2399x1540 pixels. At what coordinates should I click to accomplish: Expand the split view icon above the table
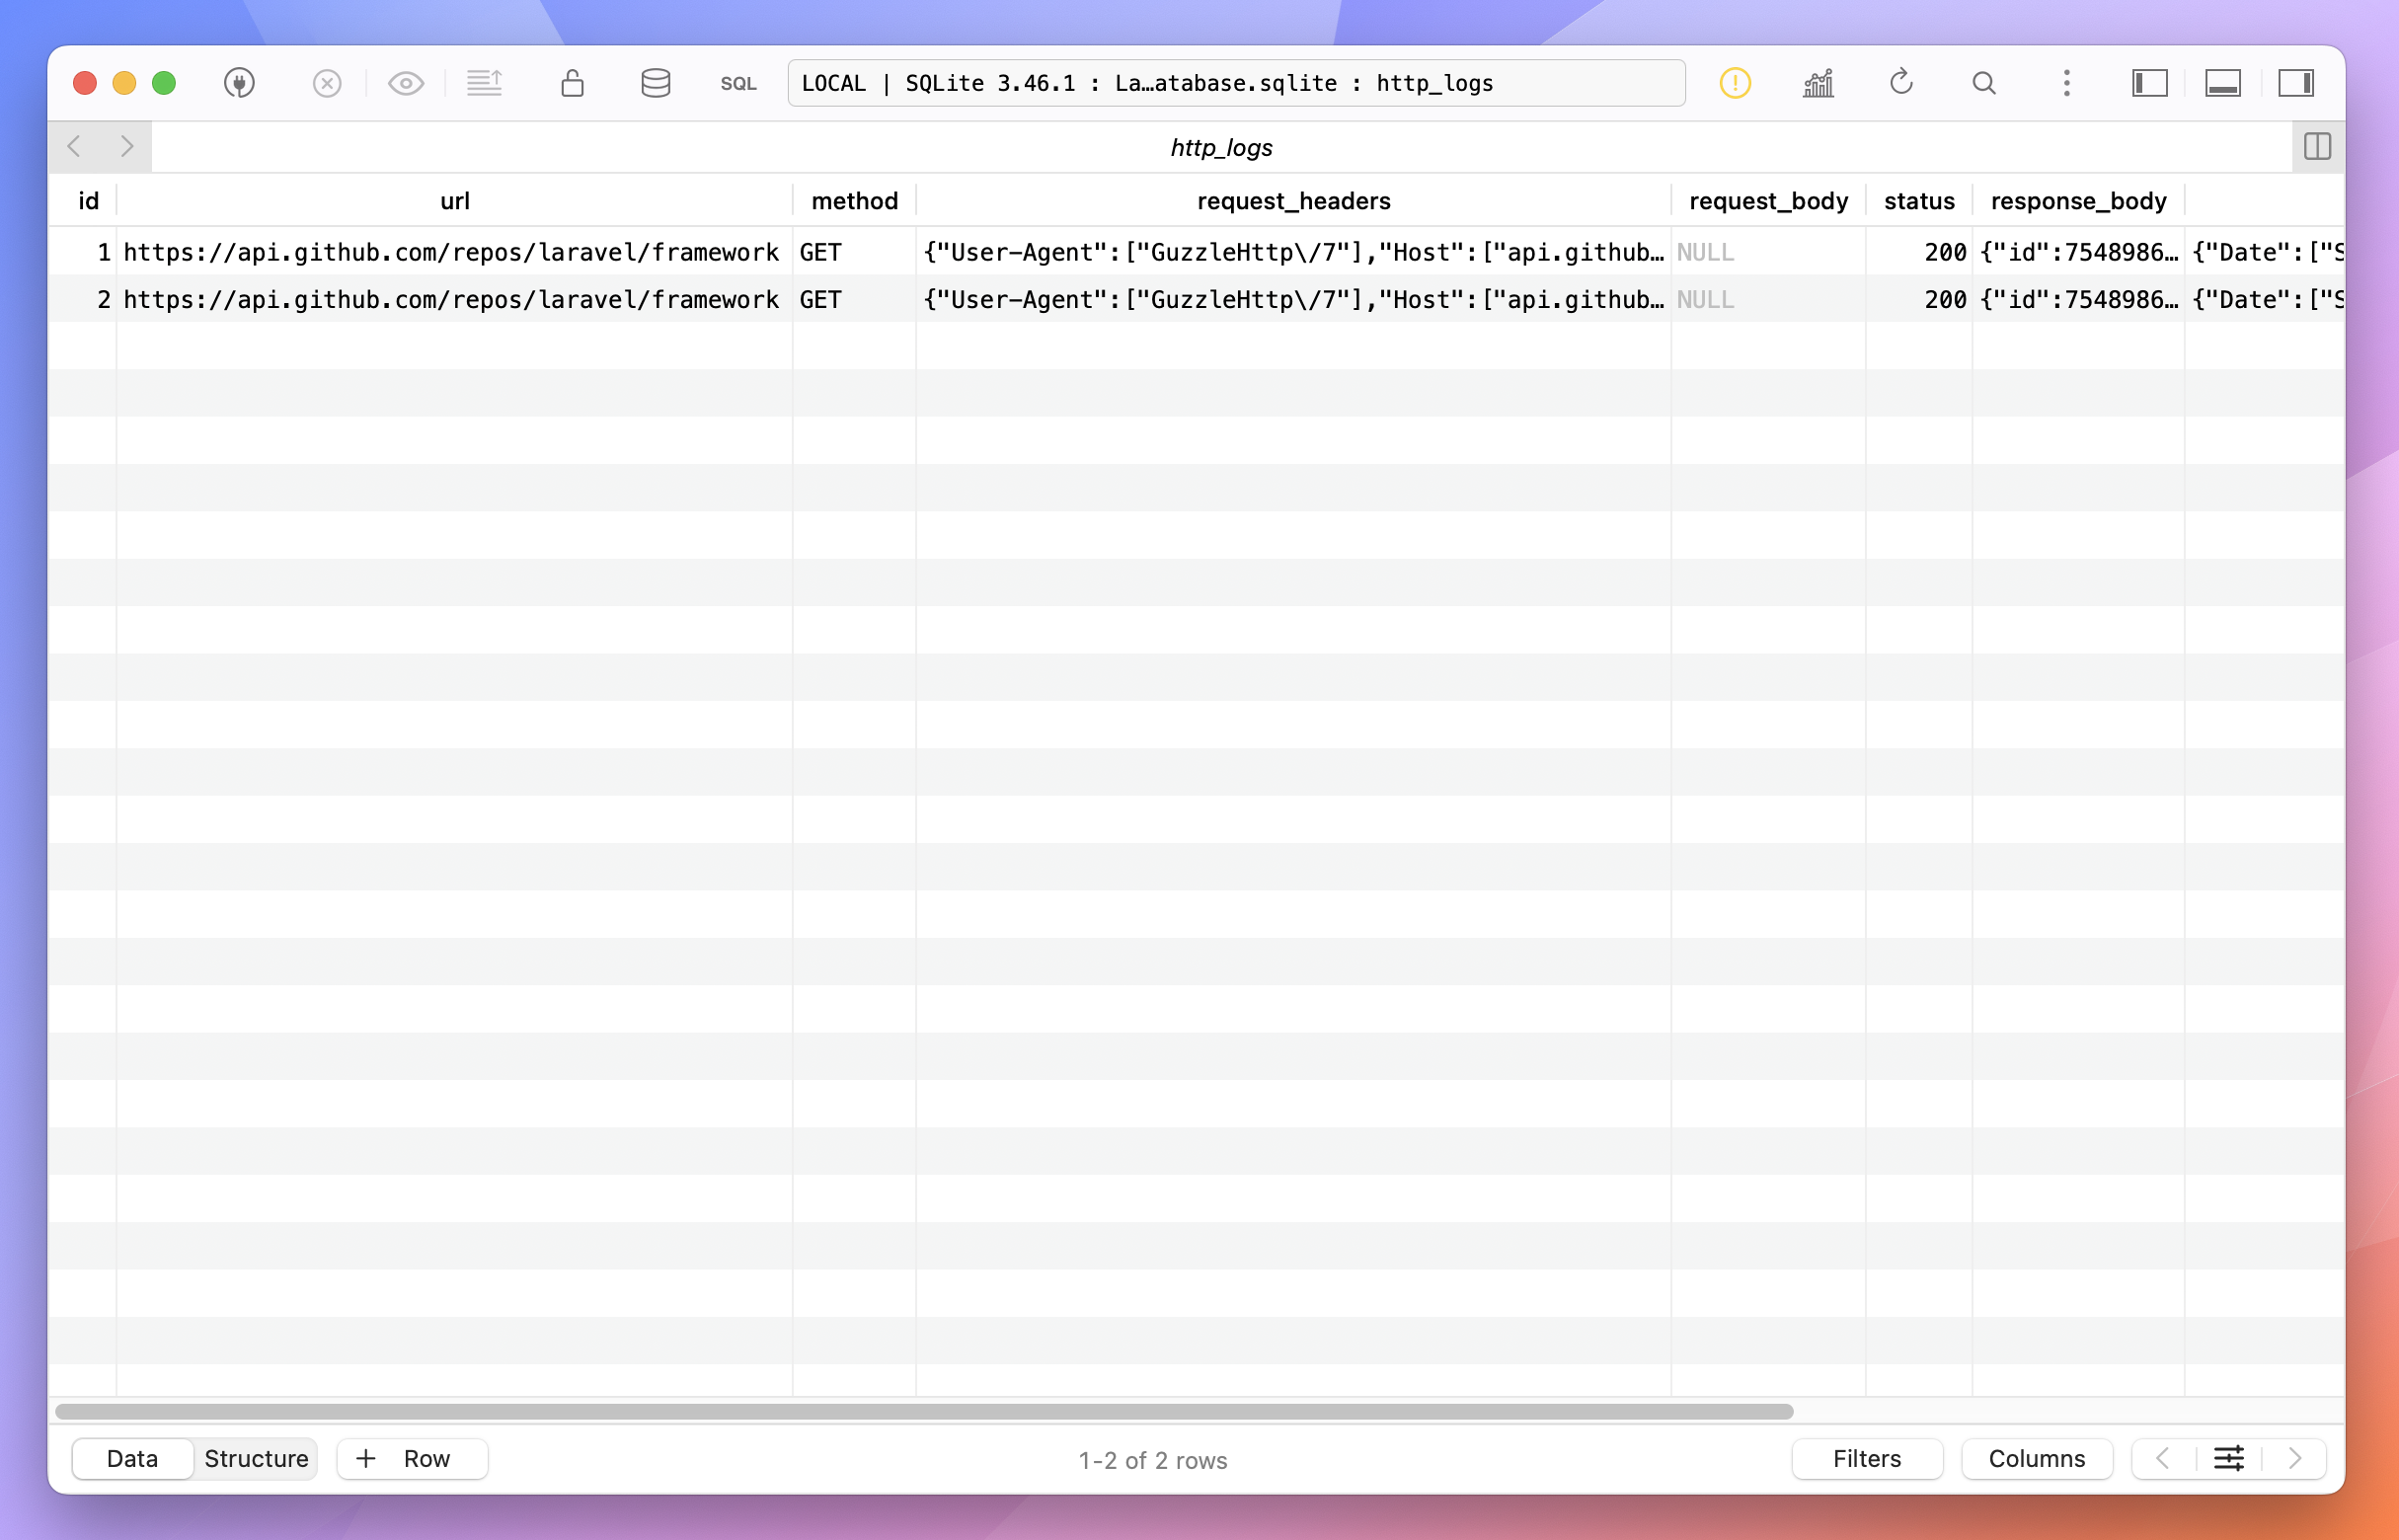2317,147
